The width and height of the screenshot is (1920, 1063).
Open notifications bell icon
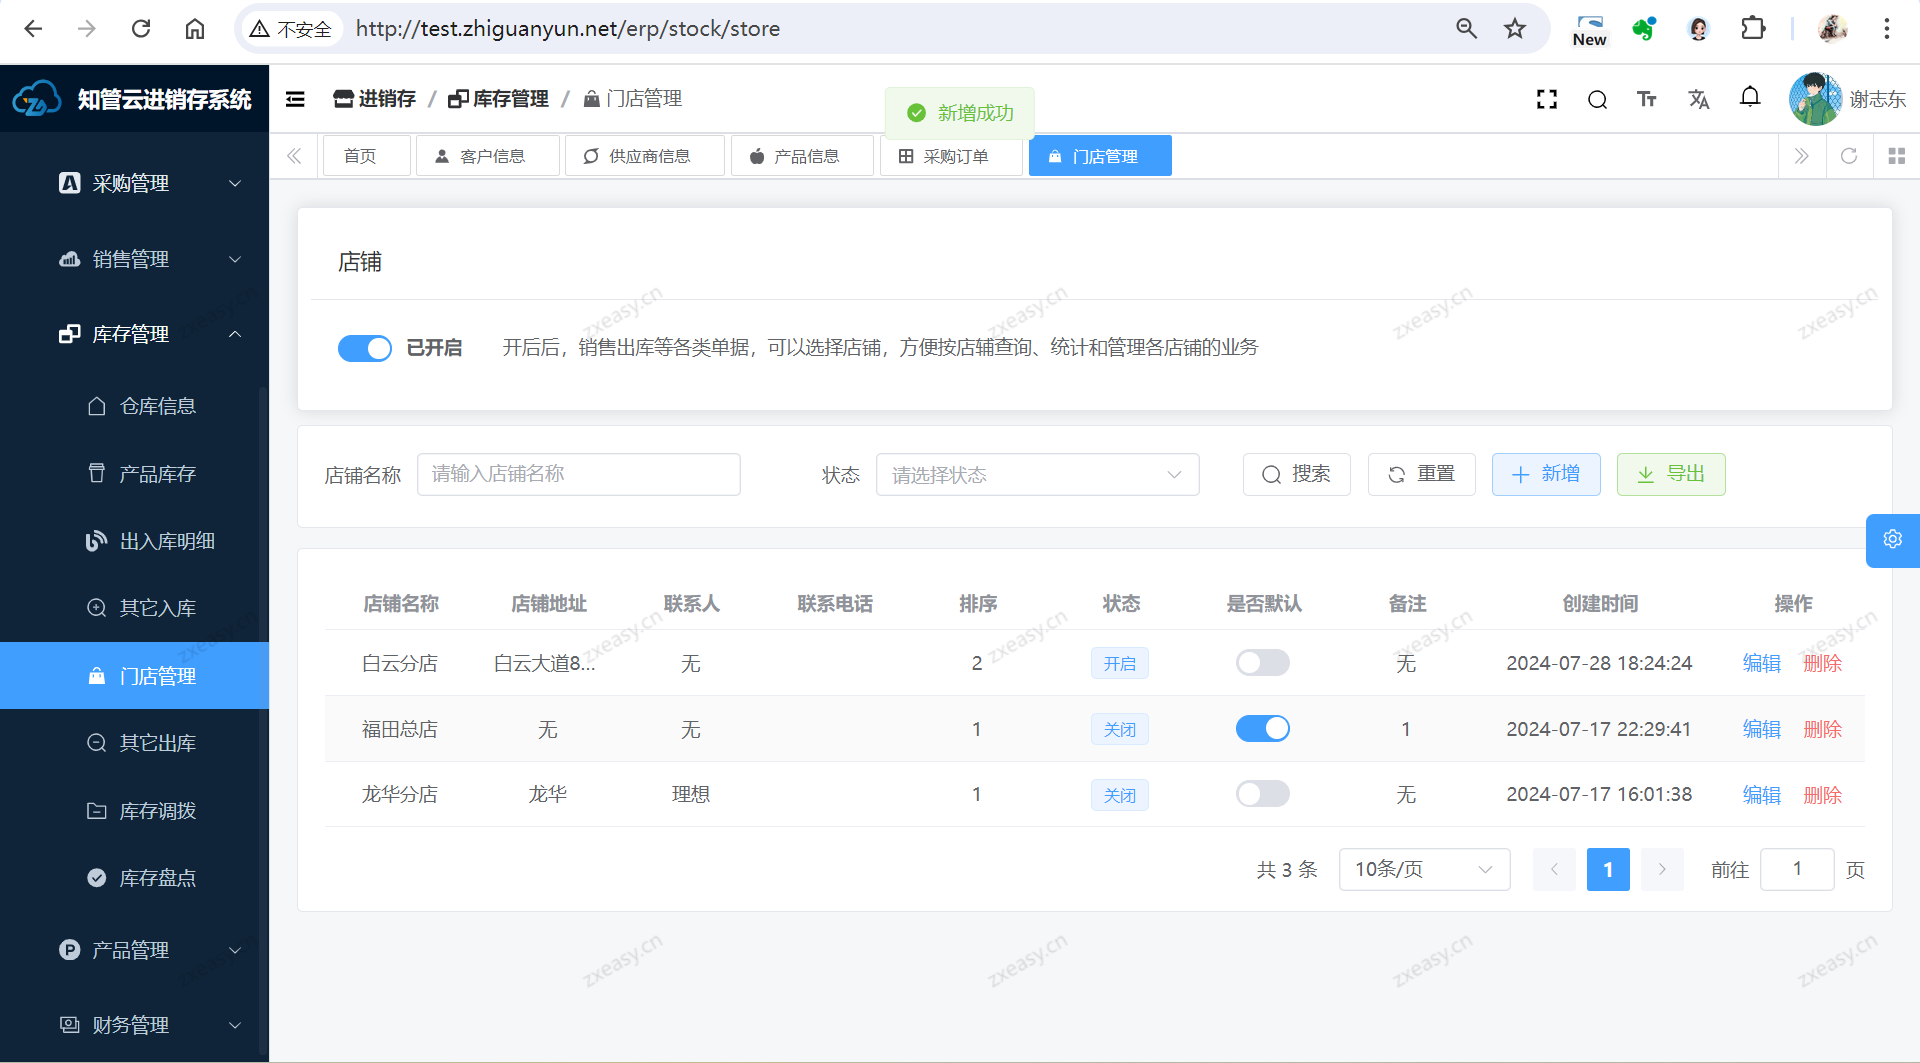click(1749, 97)
